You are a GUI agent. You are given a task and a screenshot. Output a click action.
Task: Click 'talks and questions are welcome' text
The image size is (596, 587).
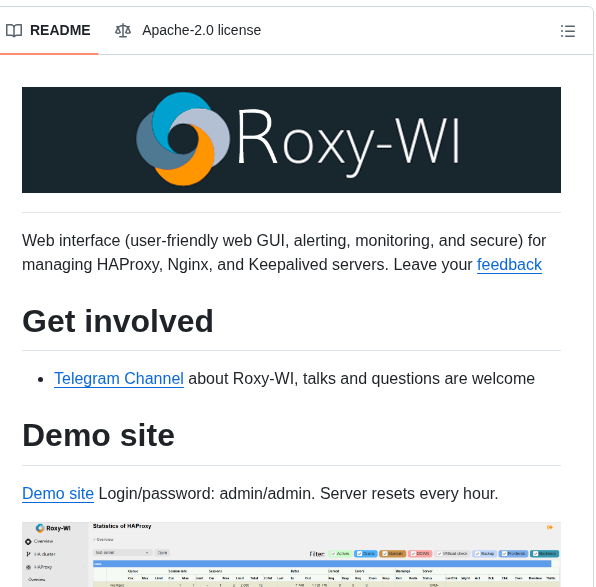click(418, 379)
